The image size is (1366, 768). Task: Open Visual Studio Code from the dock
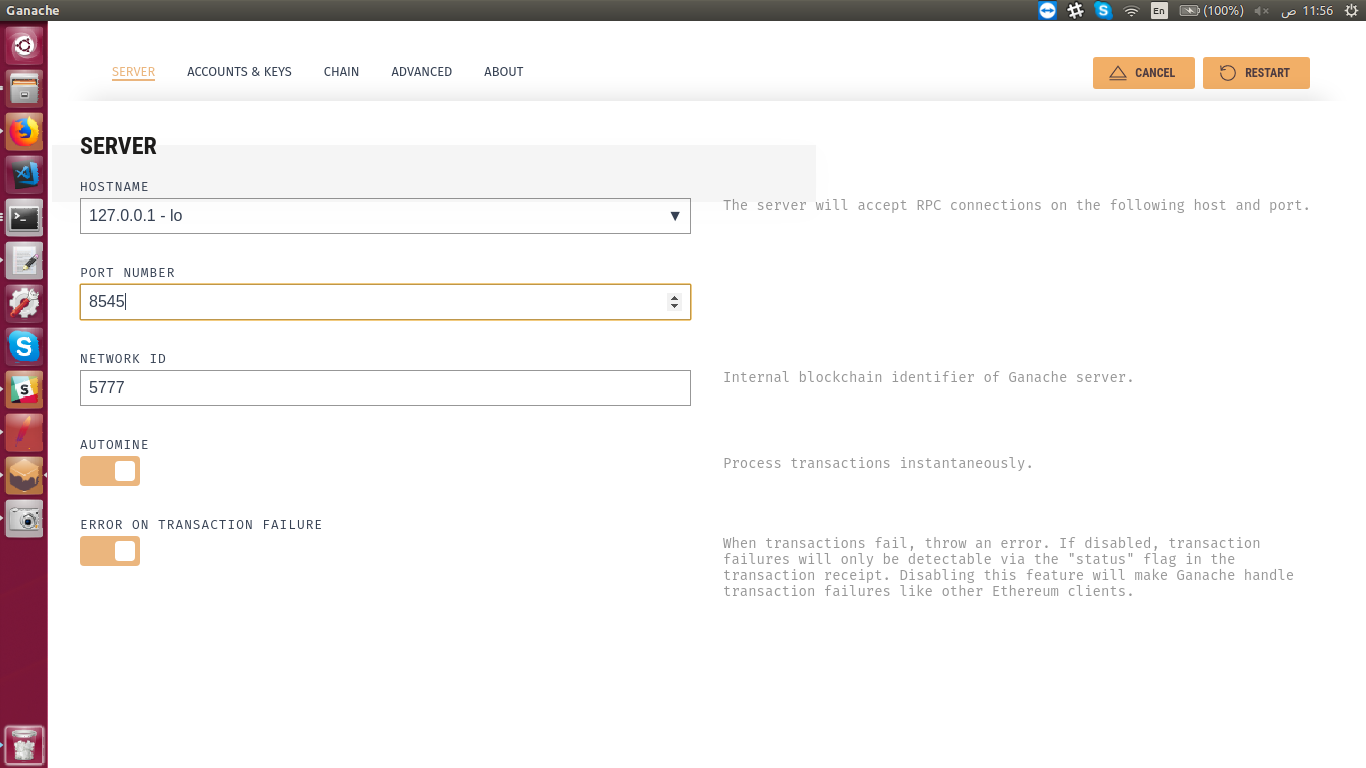(x=24, y=174)
